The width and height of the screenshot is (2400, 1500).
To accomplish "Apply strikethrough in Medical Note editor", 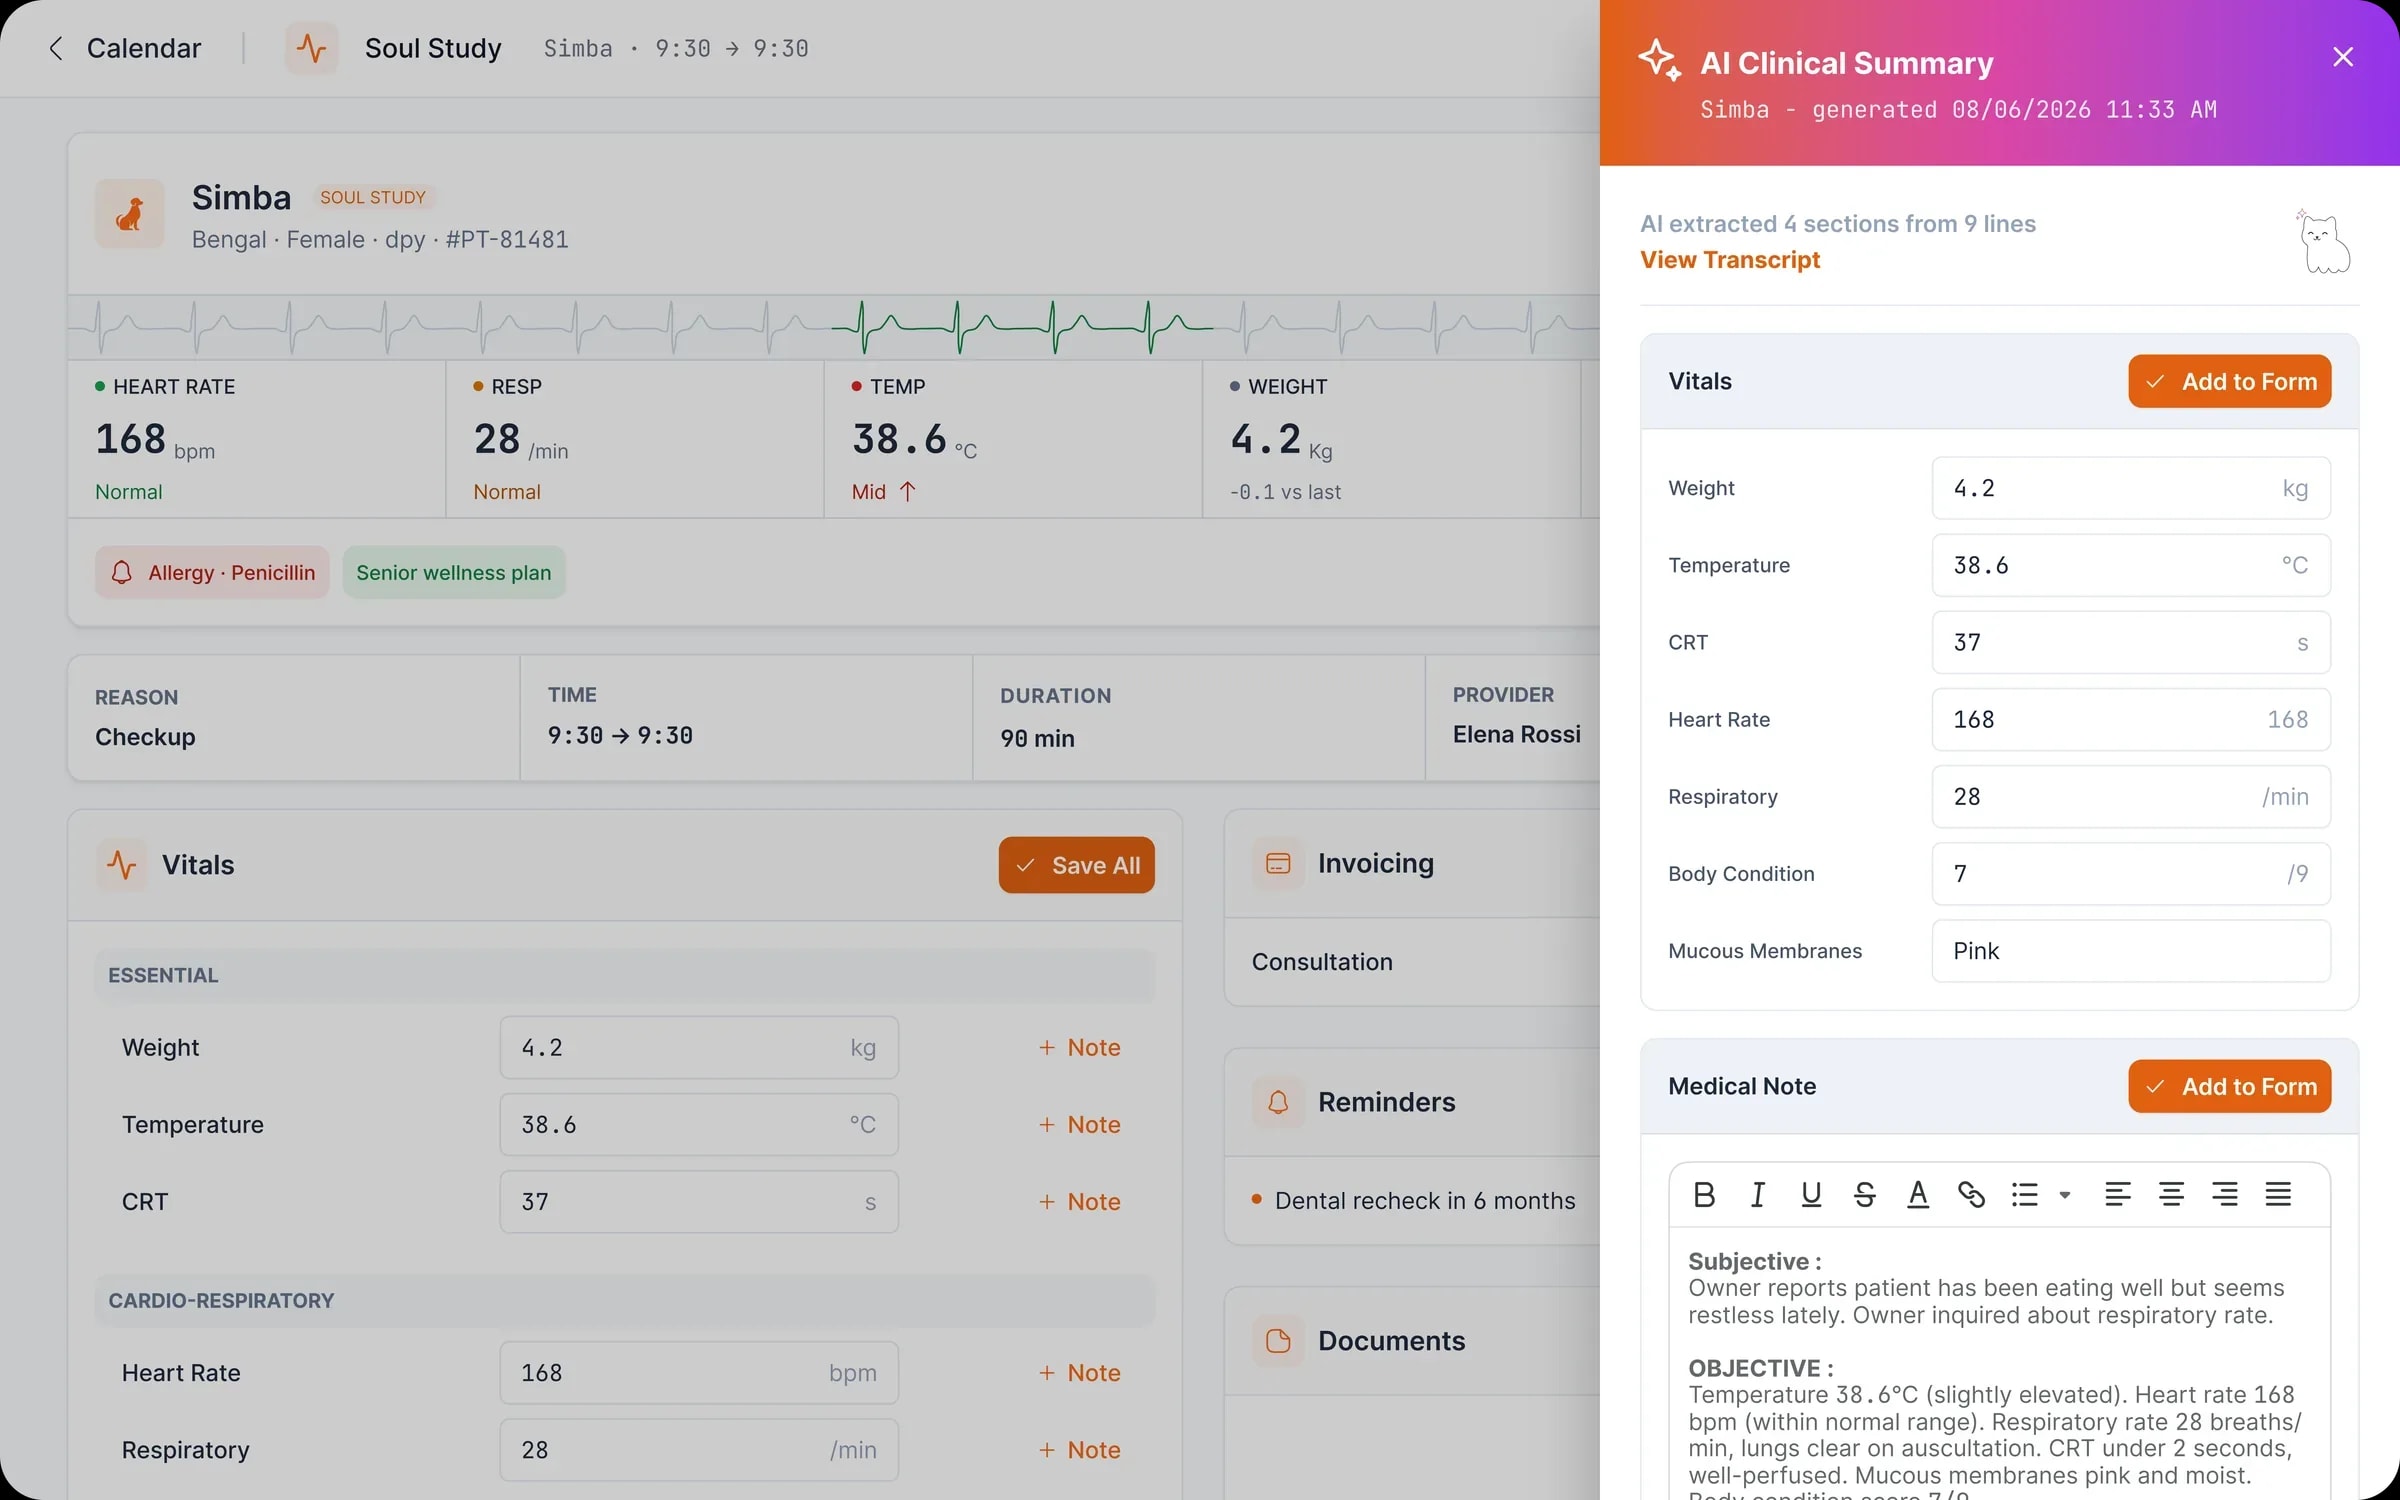I will (1864, 1194).
